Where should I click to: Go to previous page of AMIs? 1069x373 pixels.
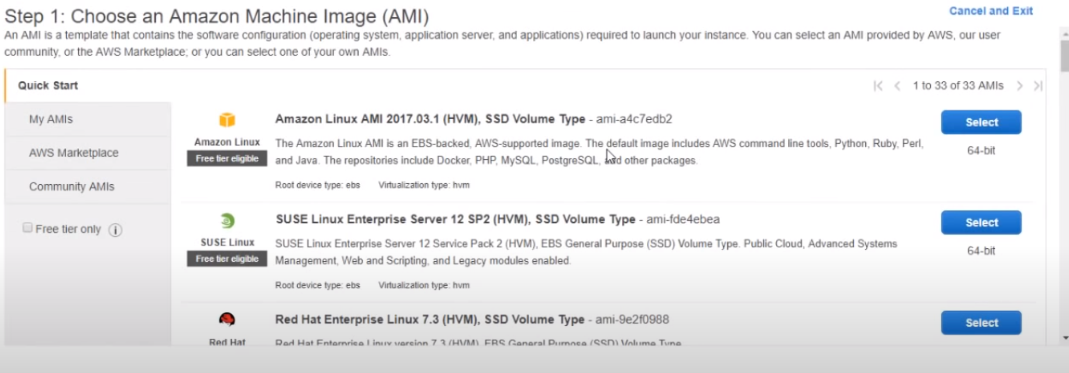pyautogui.click(x=897, y=86)
